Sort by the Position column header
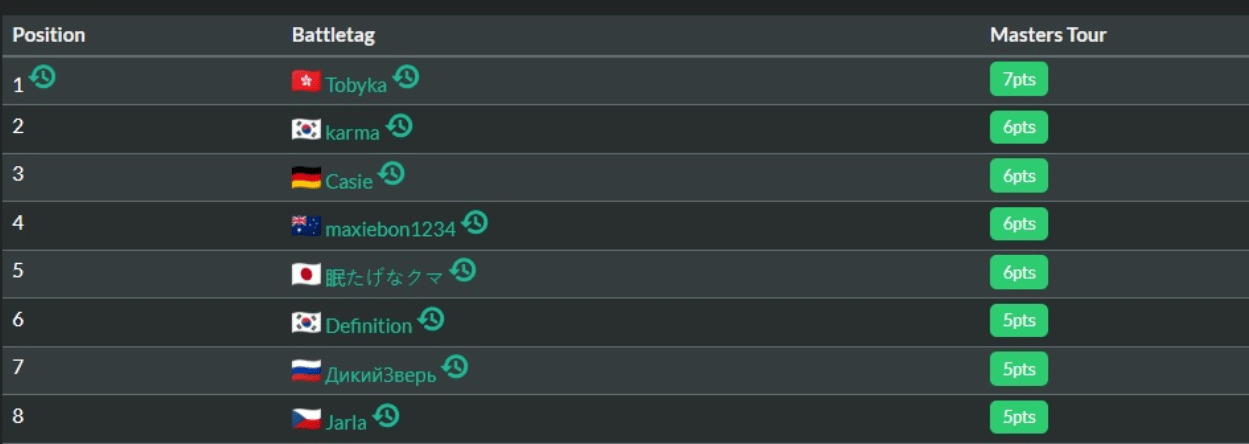Screen dimensions: 1249x444 tap(49, 35)
